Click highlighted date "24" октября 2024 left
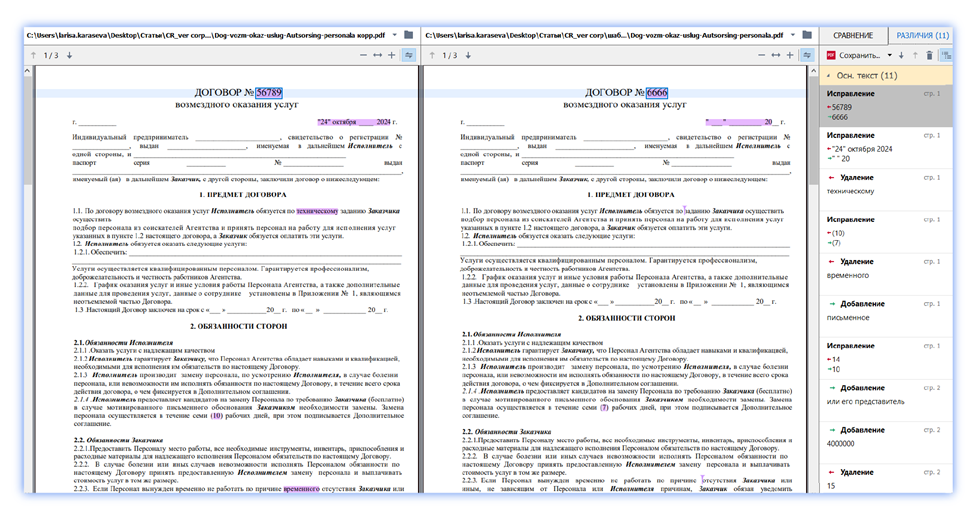 (354, 122)
